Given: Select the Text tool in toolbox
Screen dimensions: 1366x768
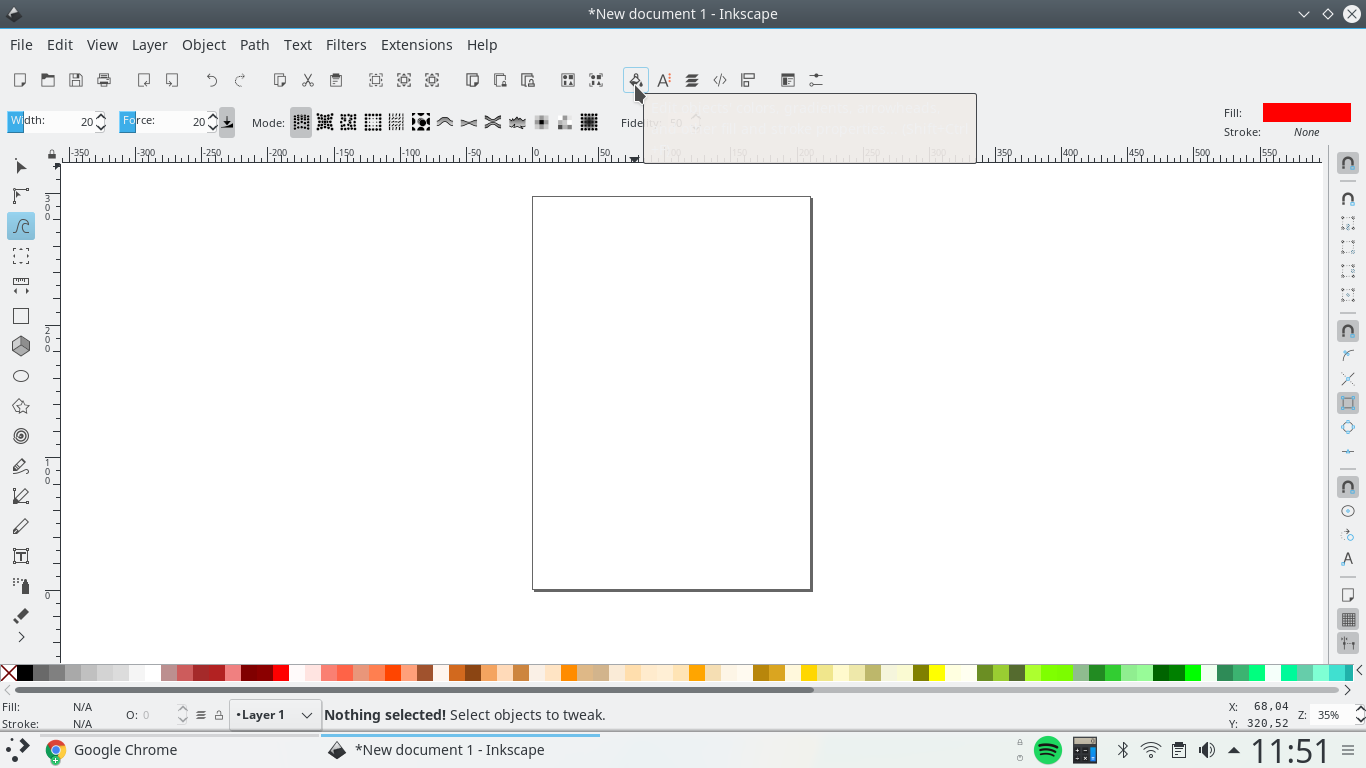Looking at the screenshot, I should tap(21, 556).
